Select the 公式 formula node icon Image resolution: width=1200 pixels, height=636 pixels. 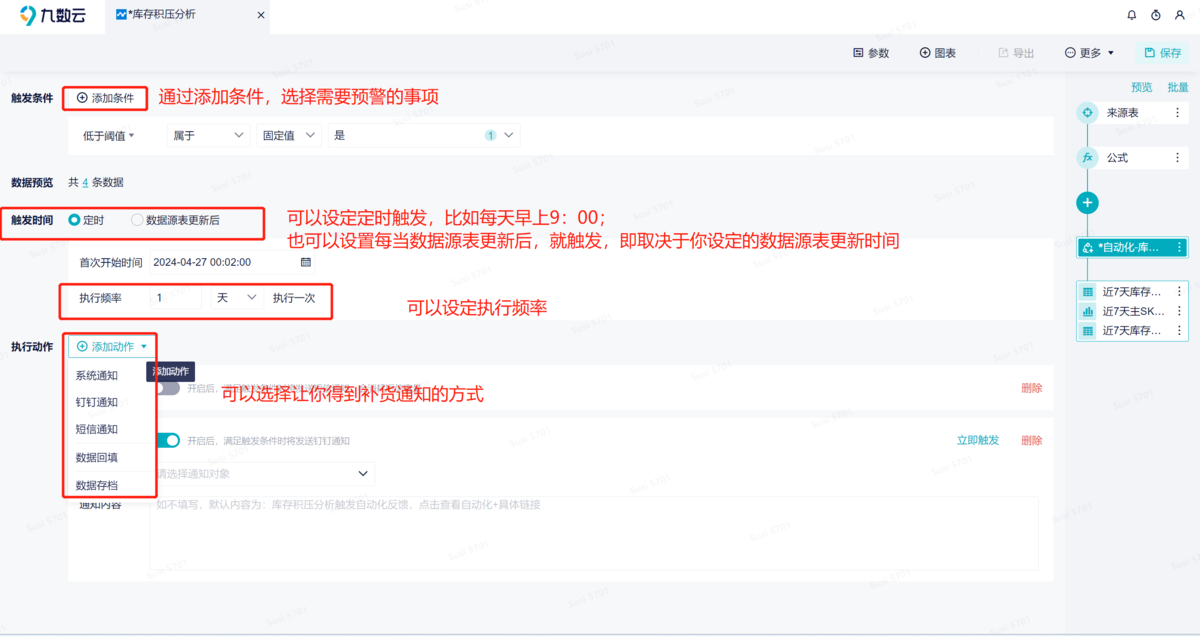pyautogui.click(x=1087, y=157)
